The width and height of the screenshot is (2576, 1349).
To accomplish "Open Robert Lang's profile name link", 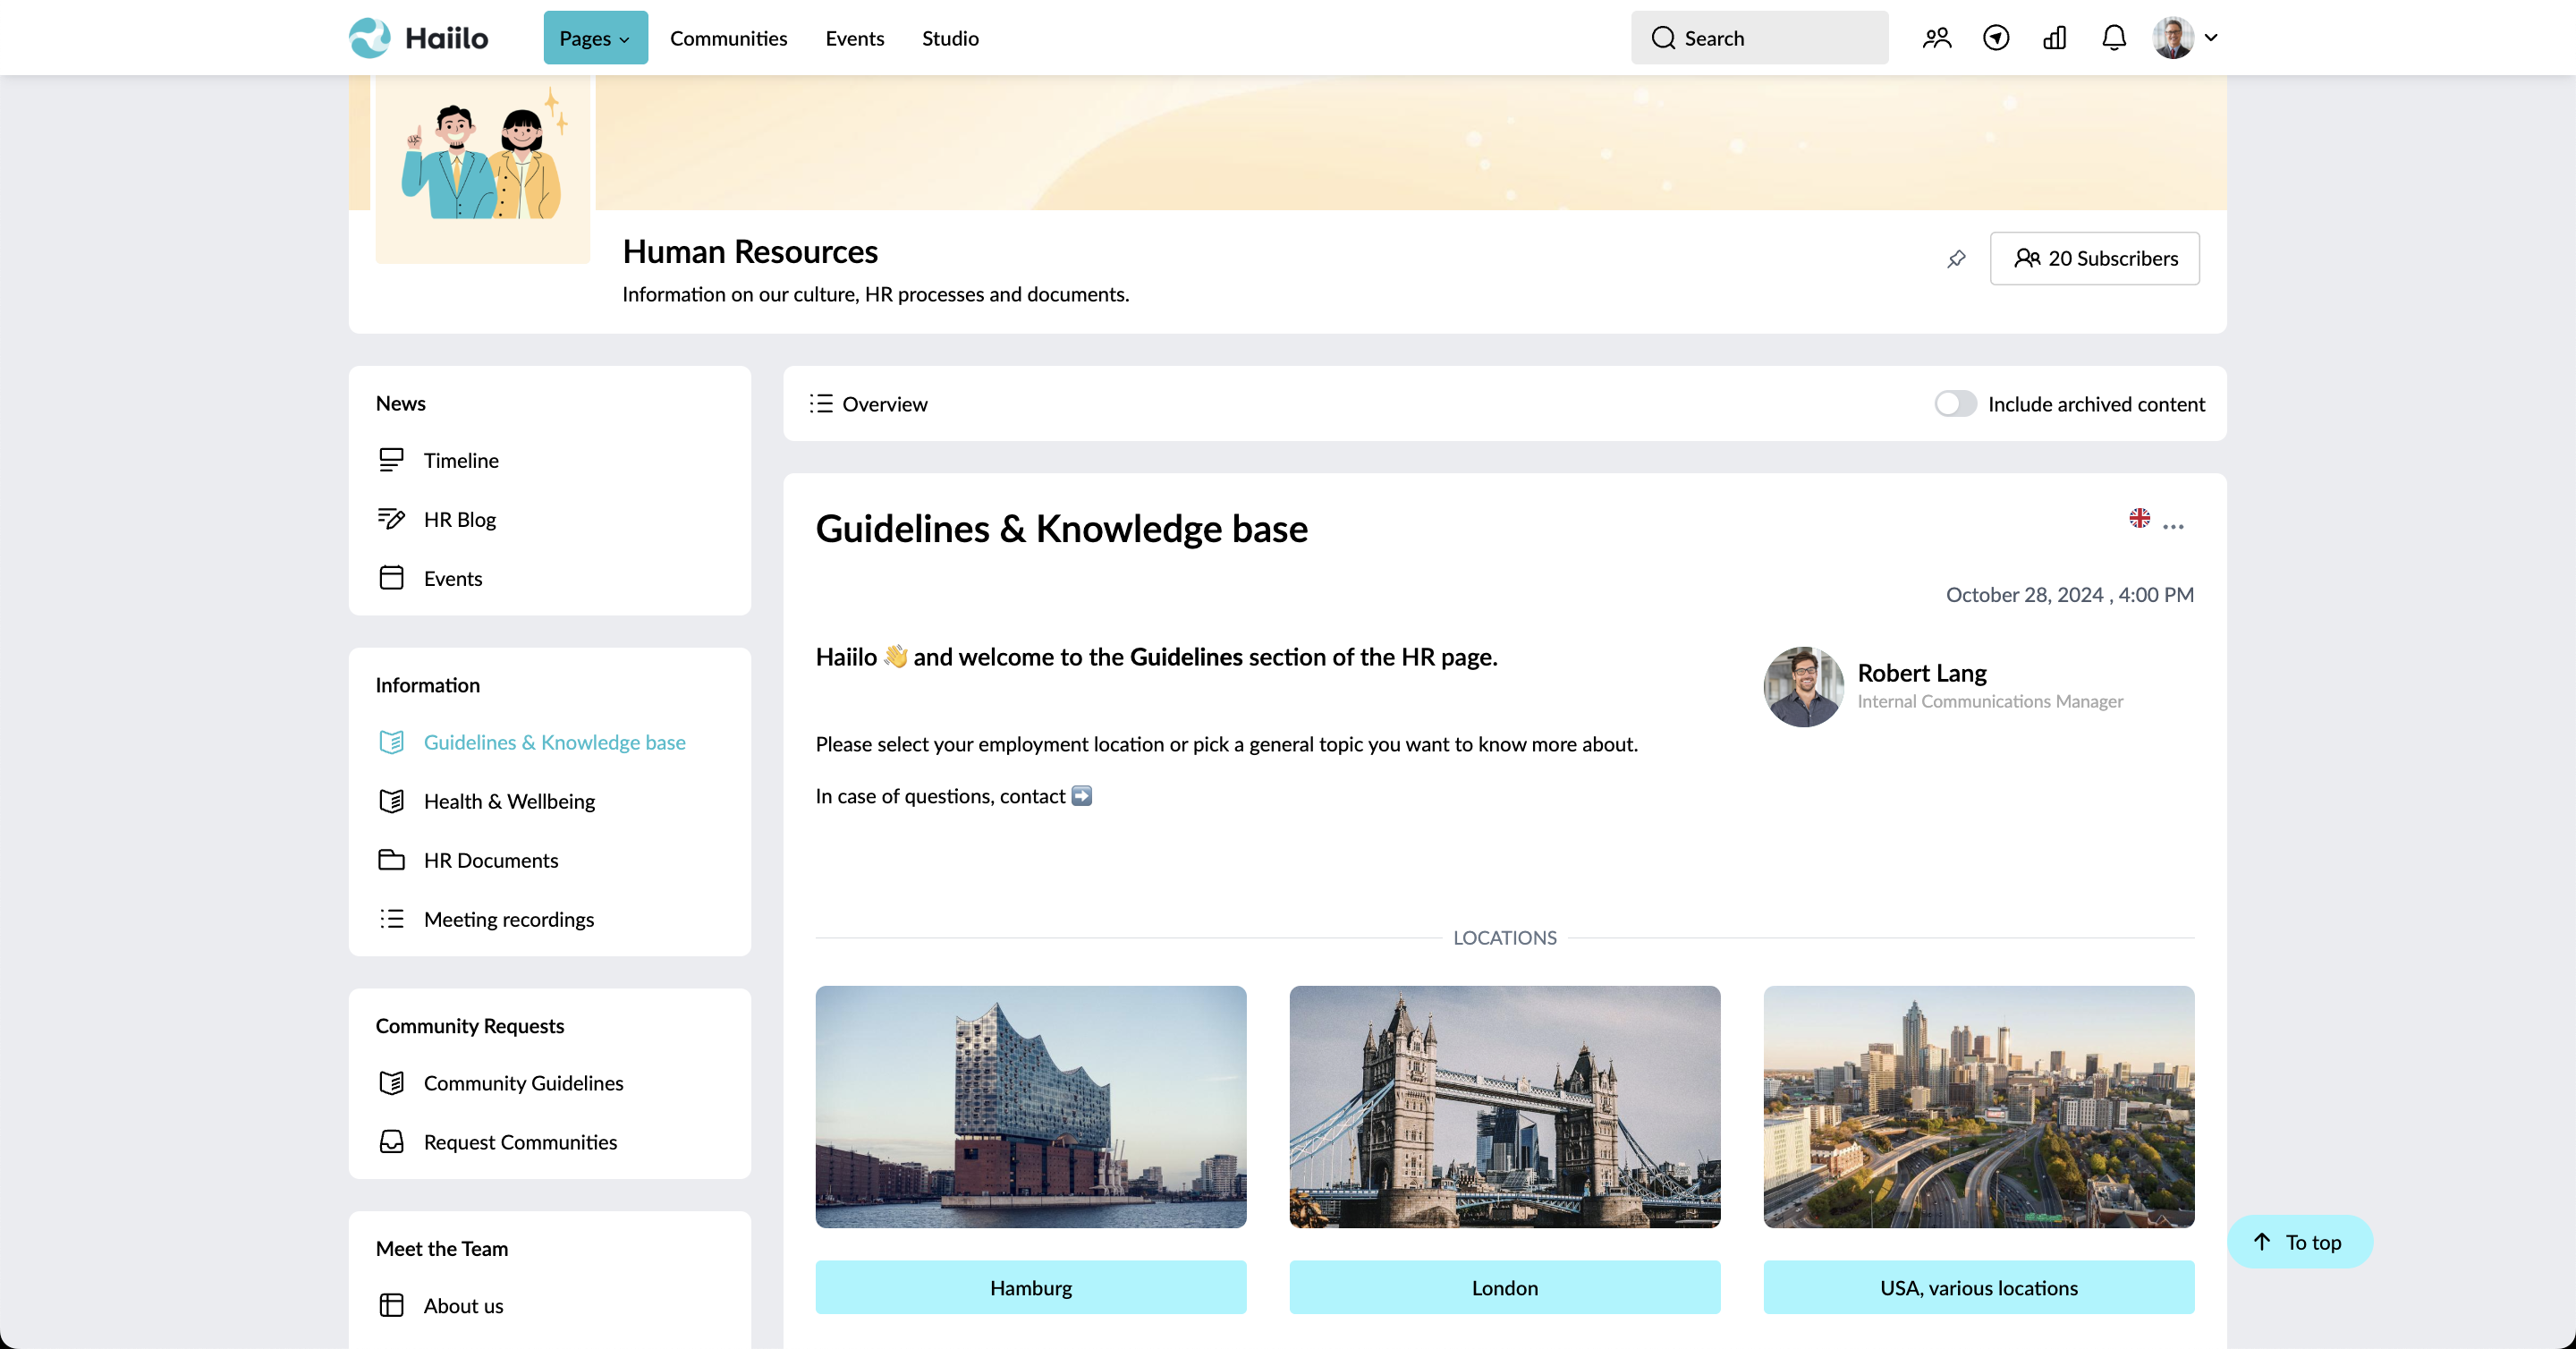I will click(x=1921, y=673).
